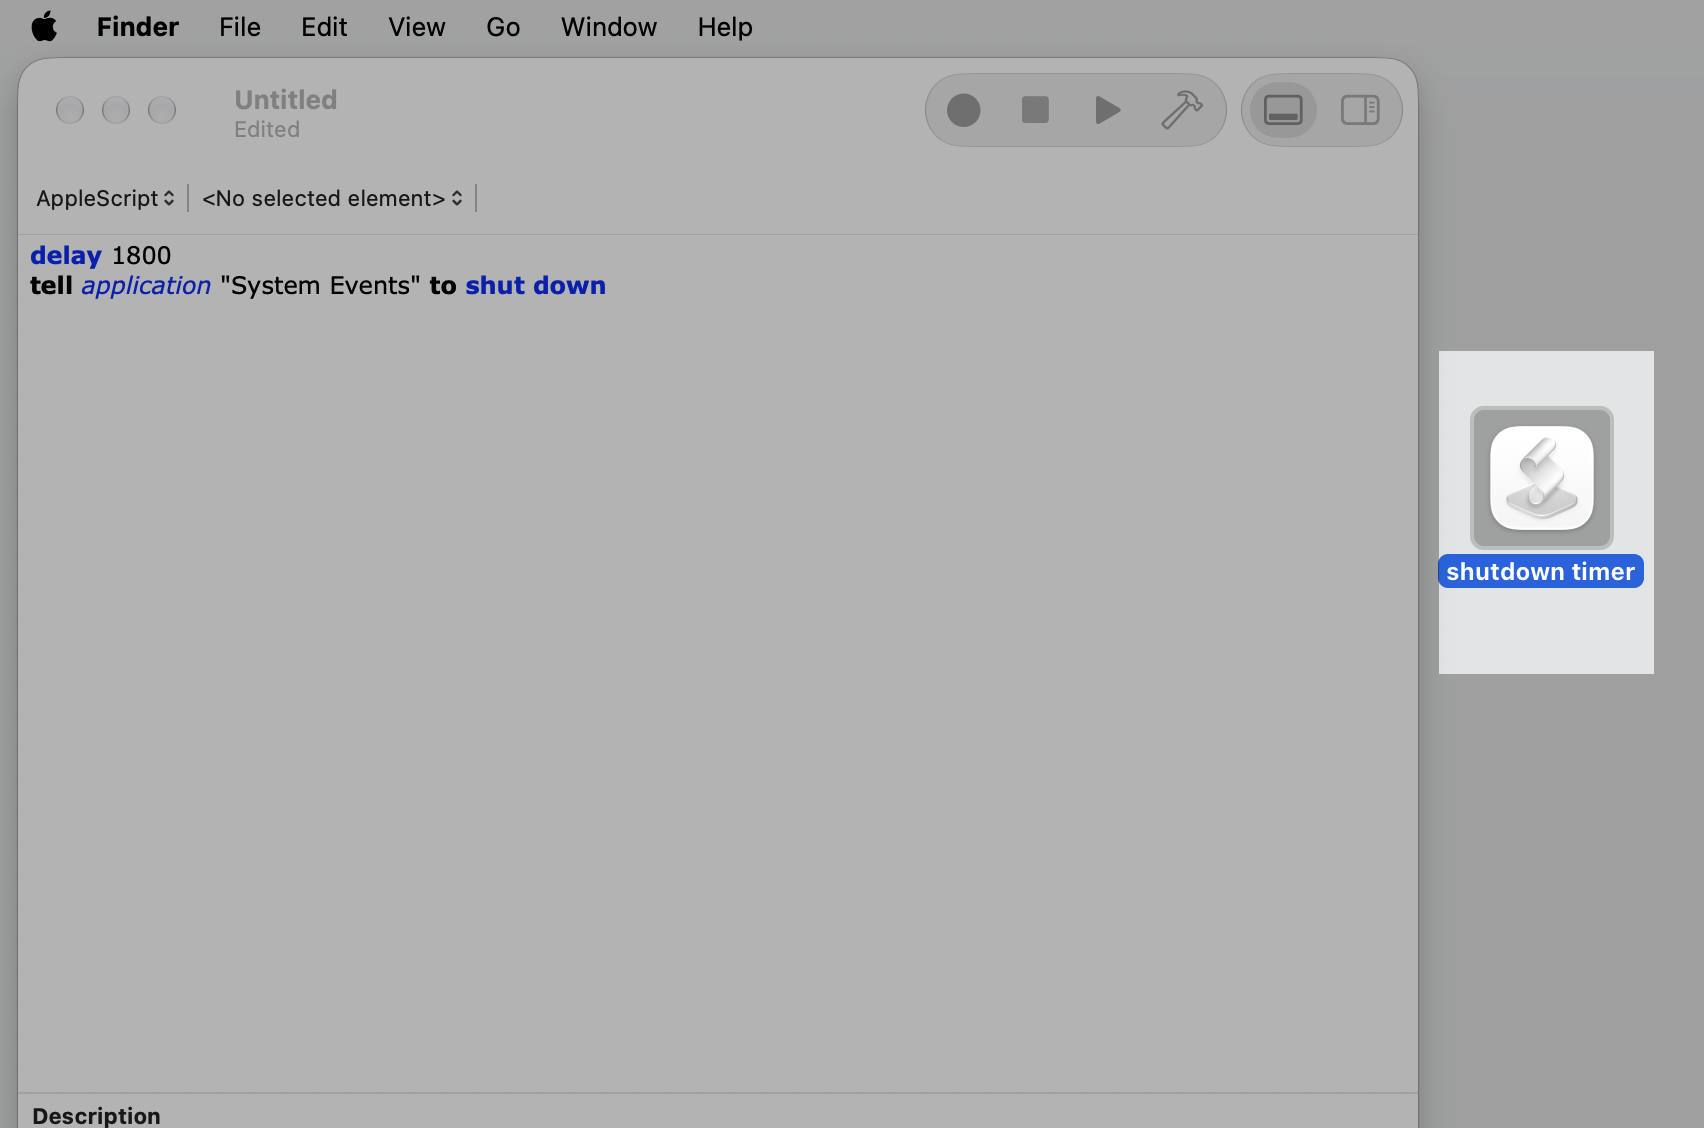1704x1128 pixels.
Task: Toggle the bottom accessory pane
Action: pyautogui.click(x=1283, y=110)
